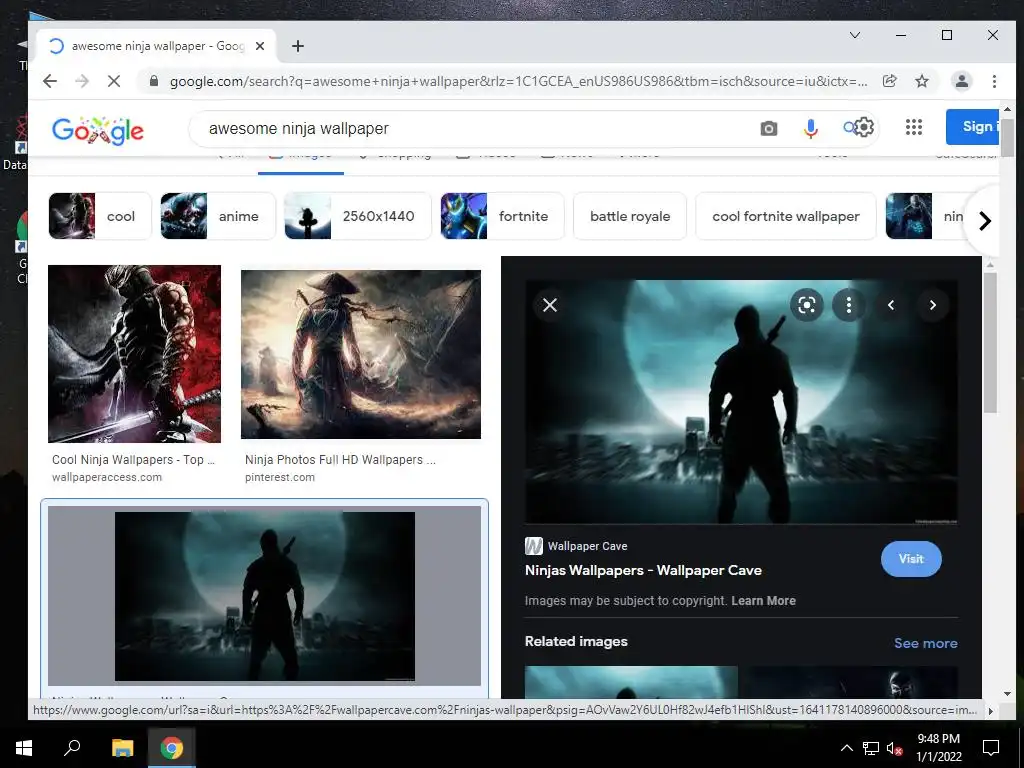Open the Chrome profile icon
This screenshot has height=768, width=1024.
pos(961,81)
